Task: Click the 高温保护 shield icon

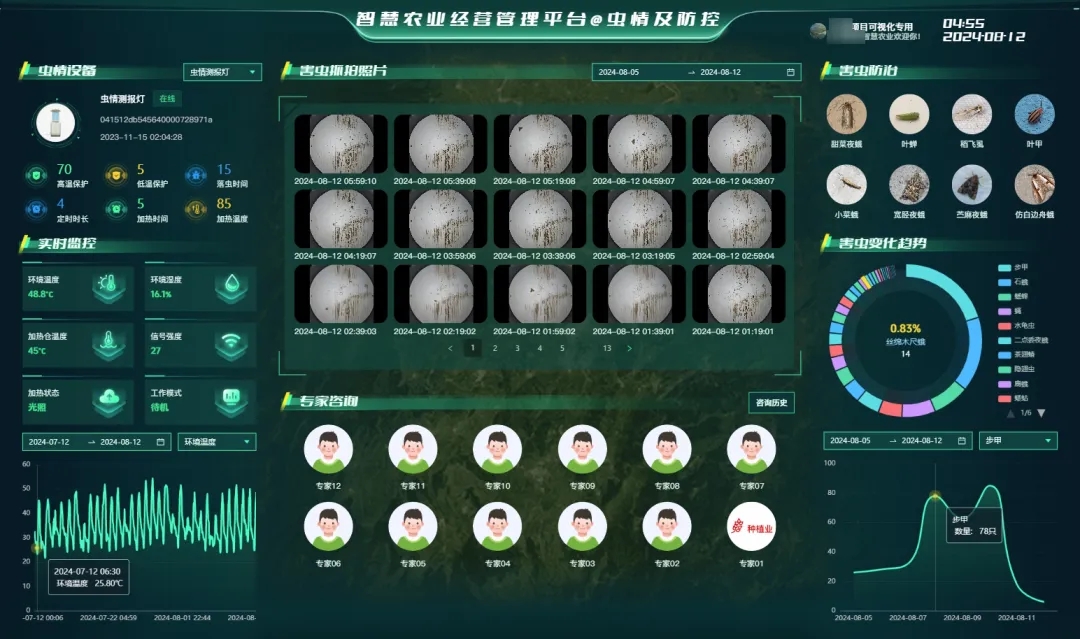Action: (35, 175)
